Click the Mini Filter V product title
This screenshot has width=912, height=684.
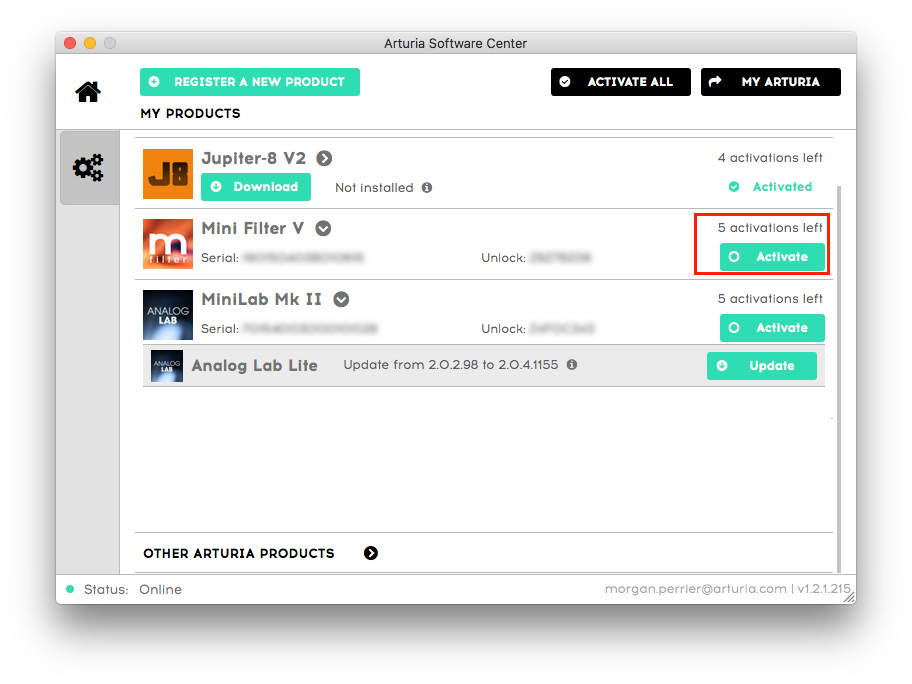252,229
